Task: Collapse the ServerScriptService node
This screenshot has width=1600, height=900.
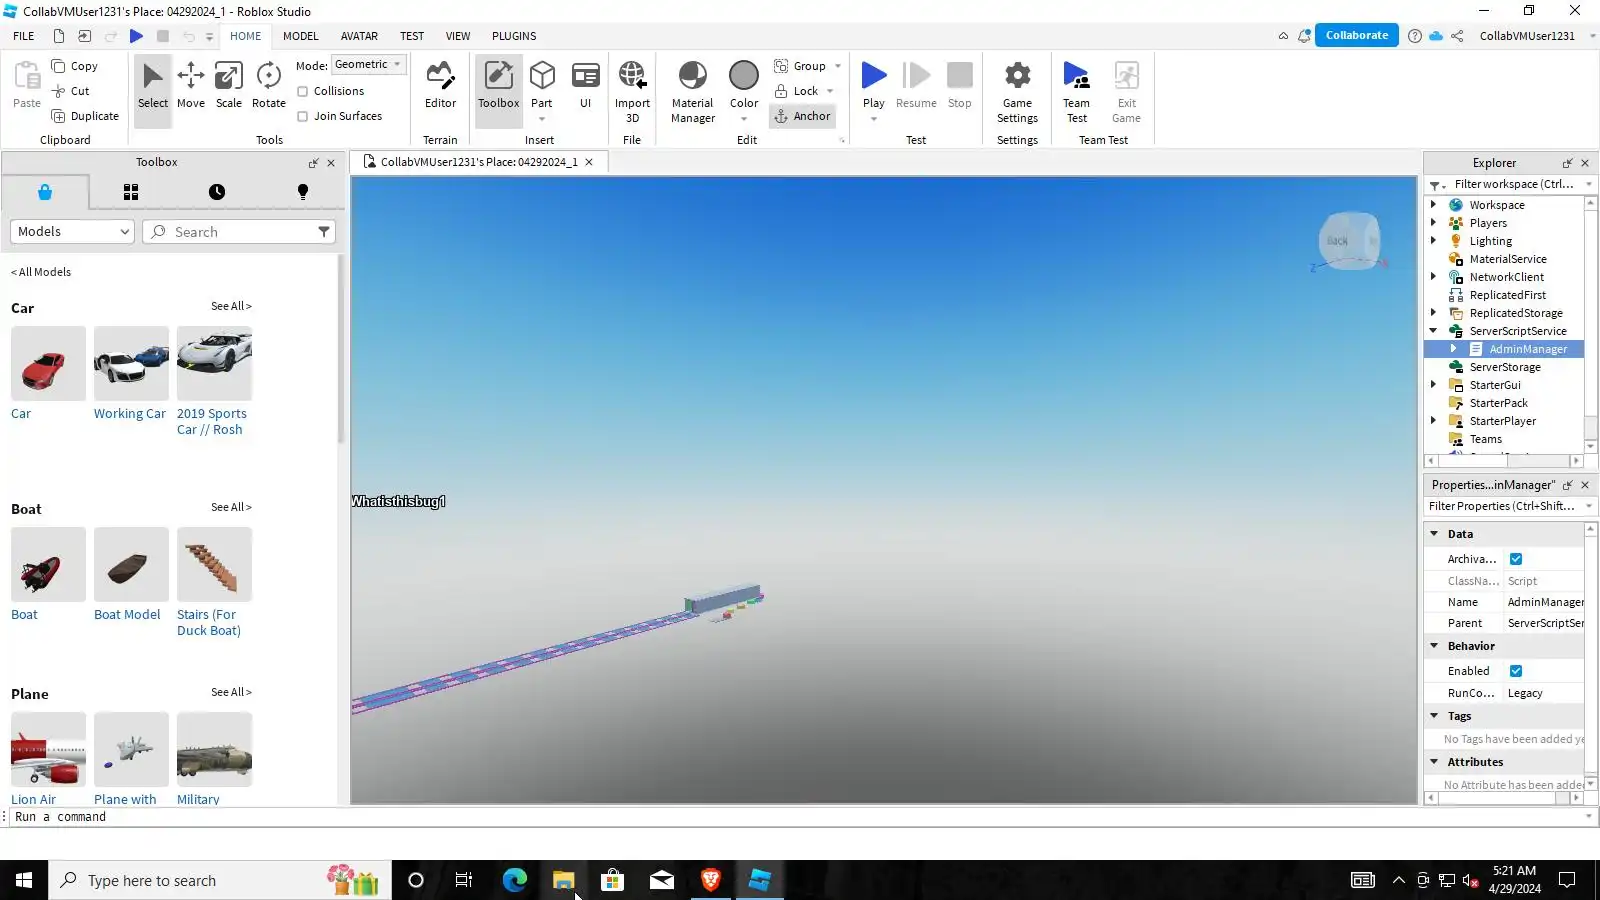Action: point(1433,331)
